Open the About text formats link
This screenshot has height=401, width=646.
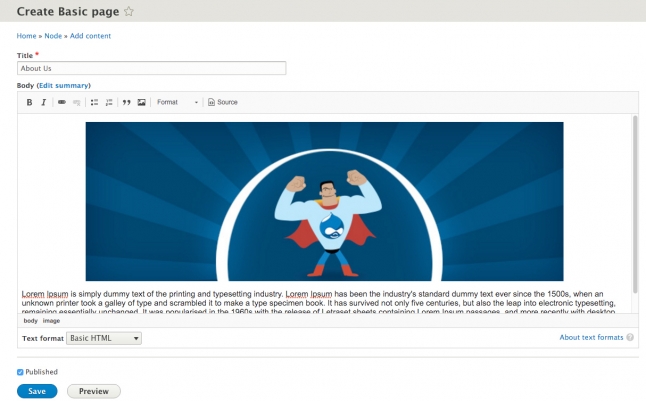pyautogui.click(x=591, y=337)
